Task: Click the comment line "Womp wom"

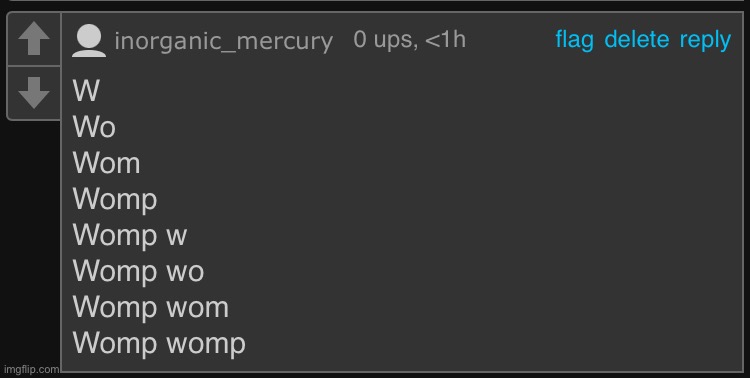Action: [151, 308]
